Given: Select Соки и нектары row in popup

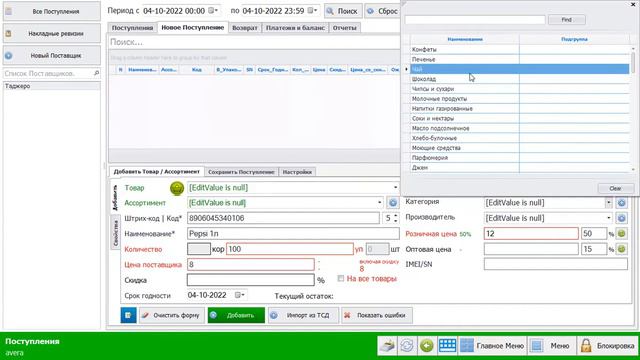Looking at the screenshot, I should point(520,118).
